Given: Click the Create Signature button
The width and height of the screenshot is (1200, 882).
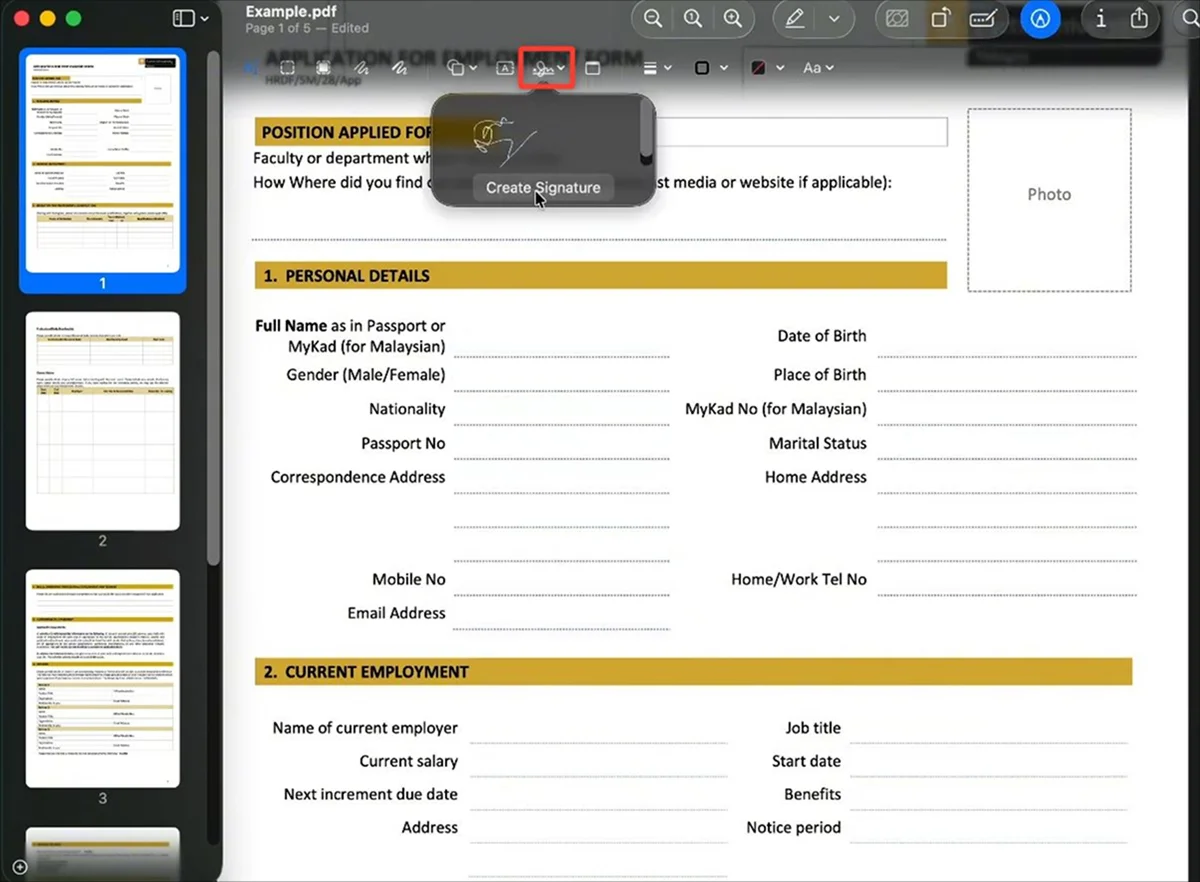Looking at the screenshot, I should point(543,187).
